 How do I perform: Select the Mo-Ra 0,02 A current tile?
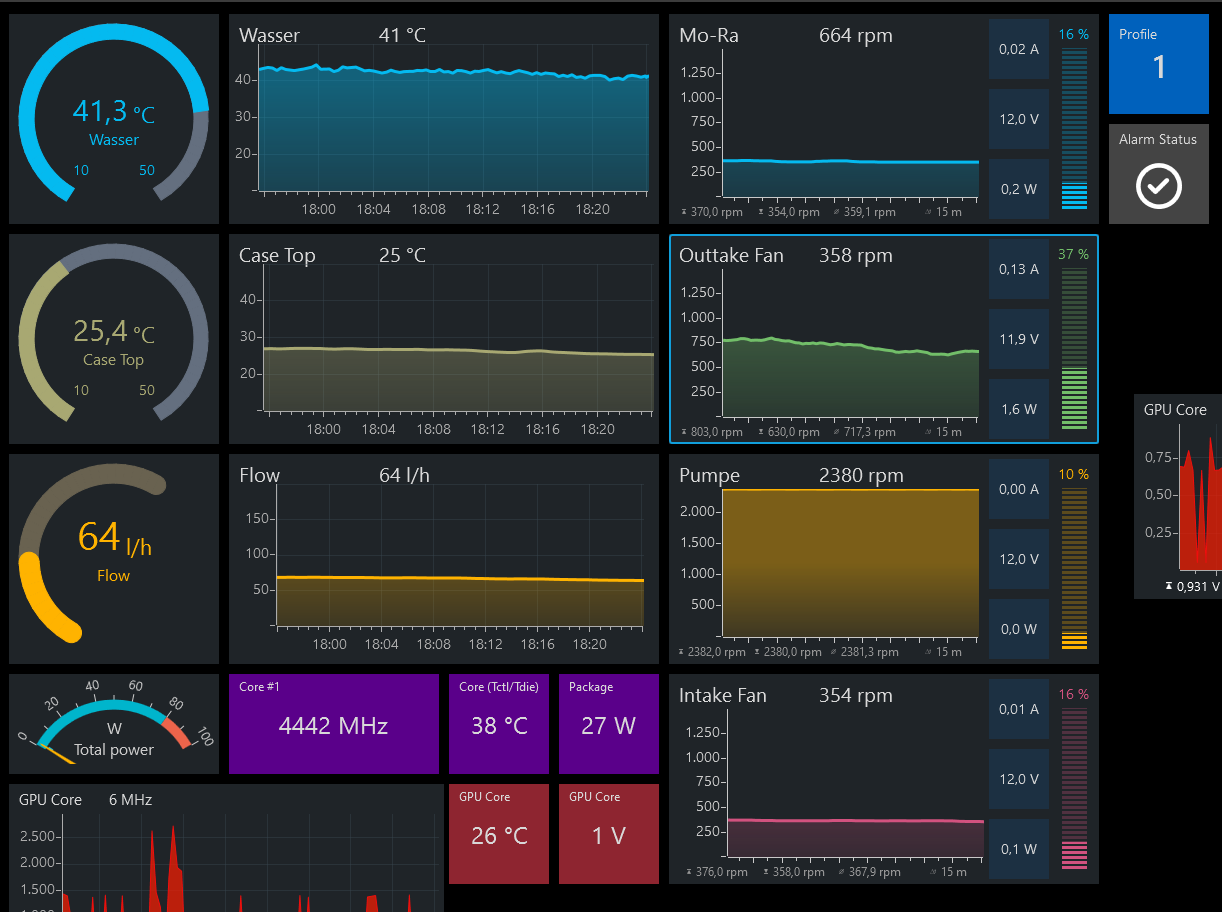tap(1019, 49)
